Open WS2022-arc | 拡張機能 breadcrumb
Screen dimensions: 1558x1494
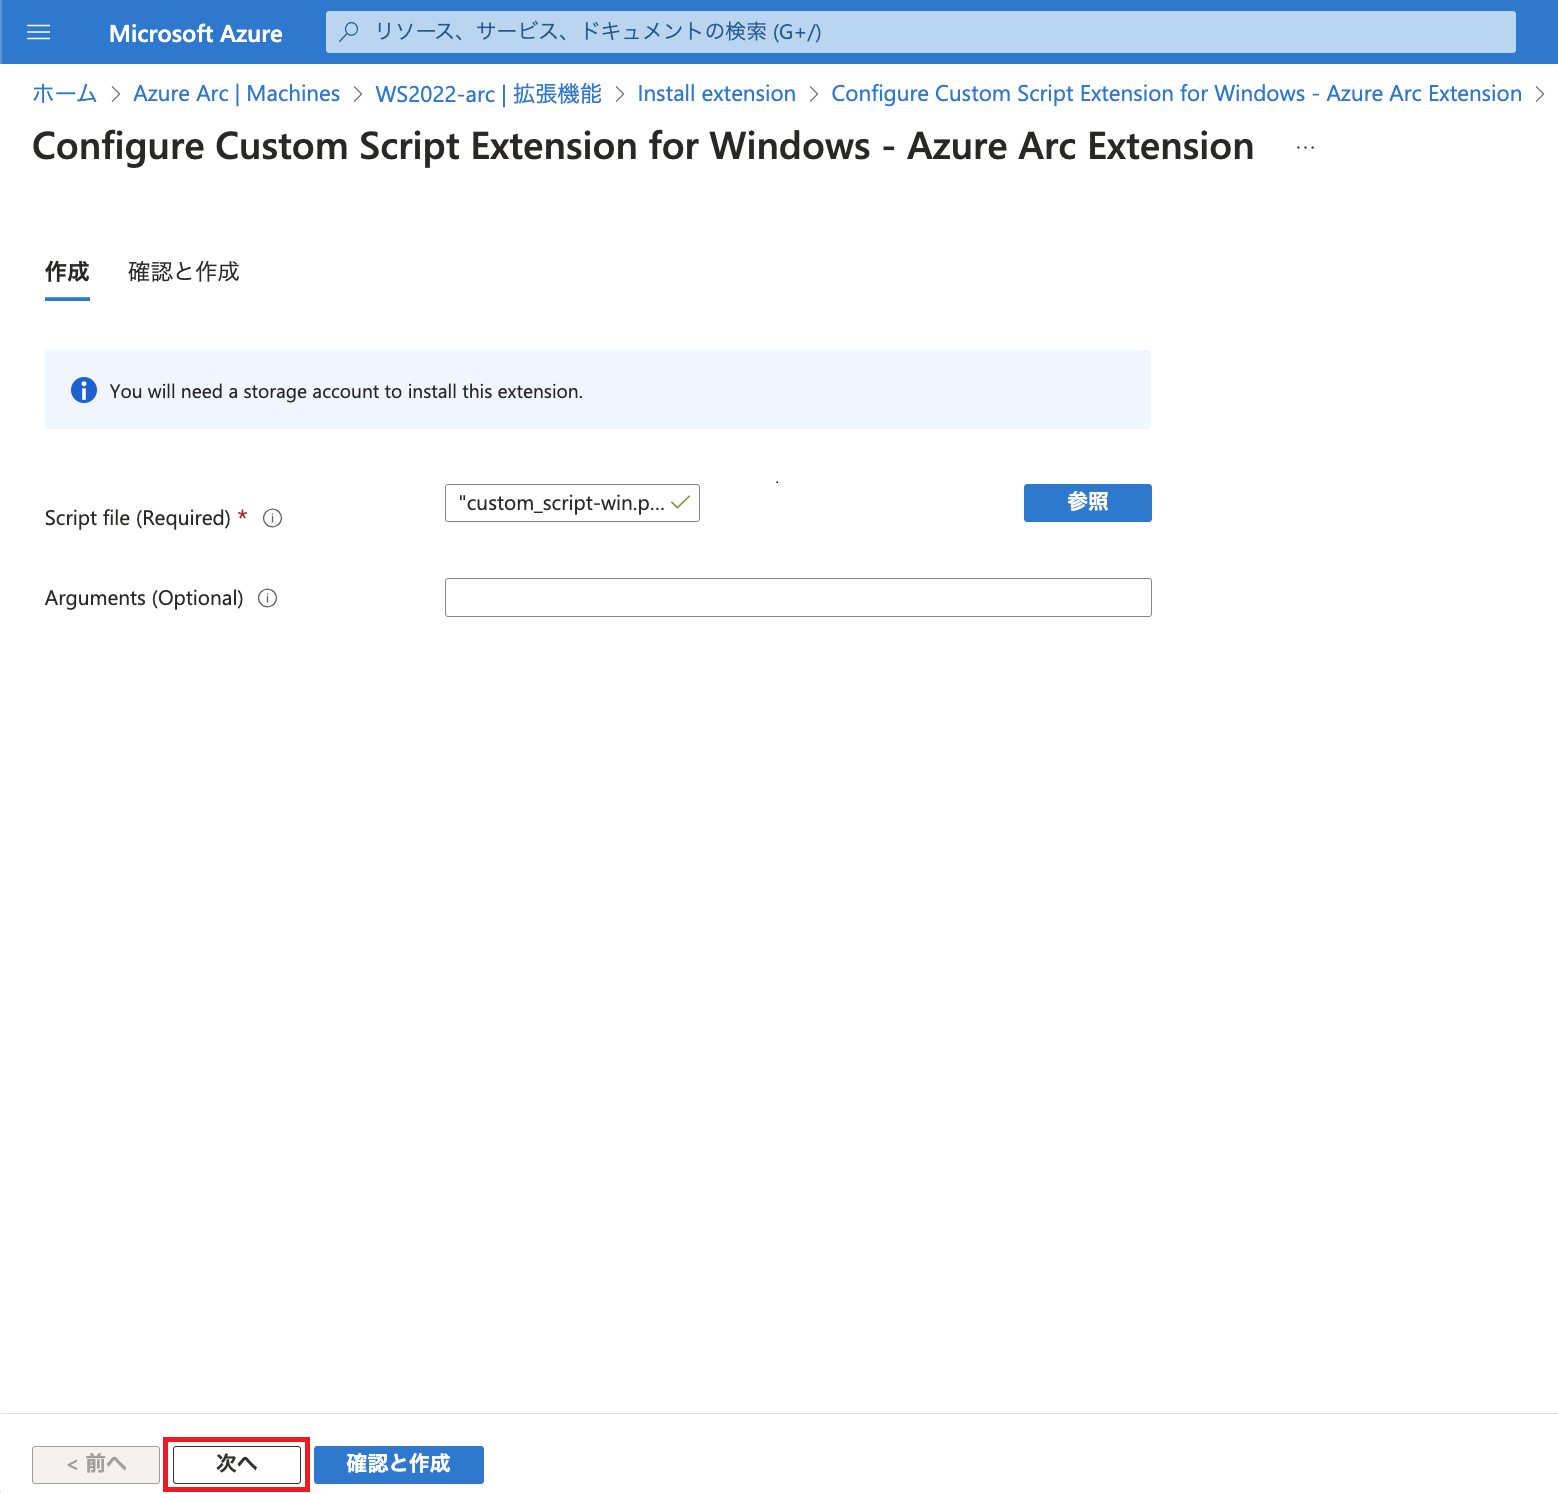pyautogui.click(x=488, y=93)
